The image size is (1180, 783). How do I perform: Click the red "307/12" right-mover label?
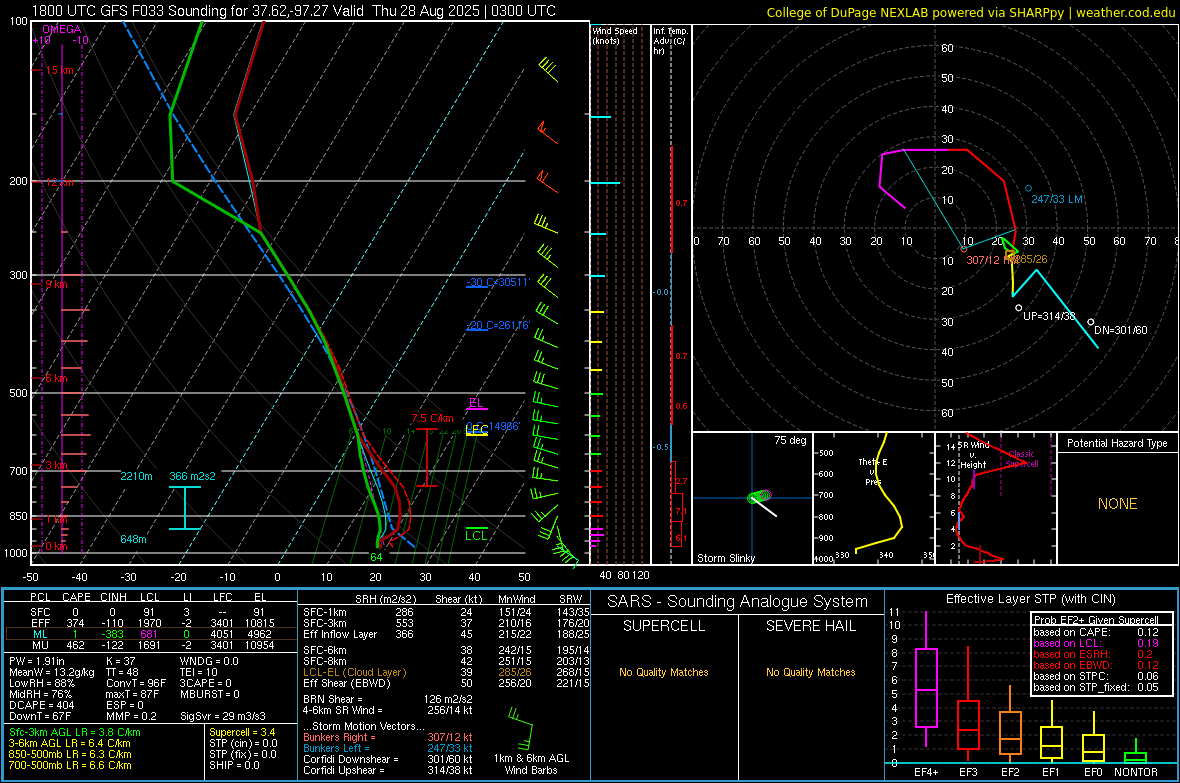[983, 260]
